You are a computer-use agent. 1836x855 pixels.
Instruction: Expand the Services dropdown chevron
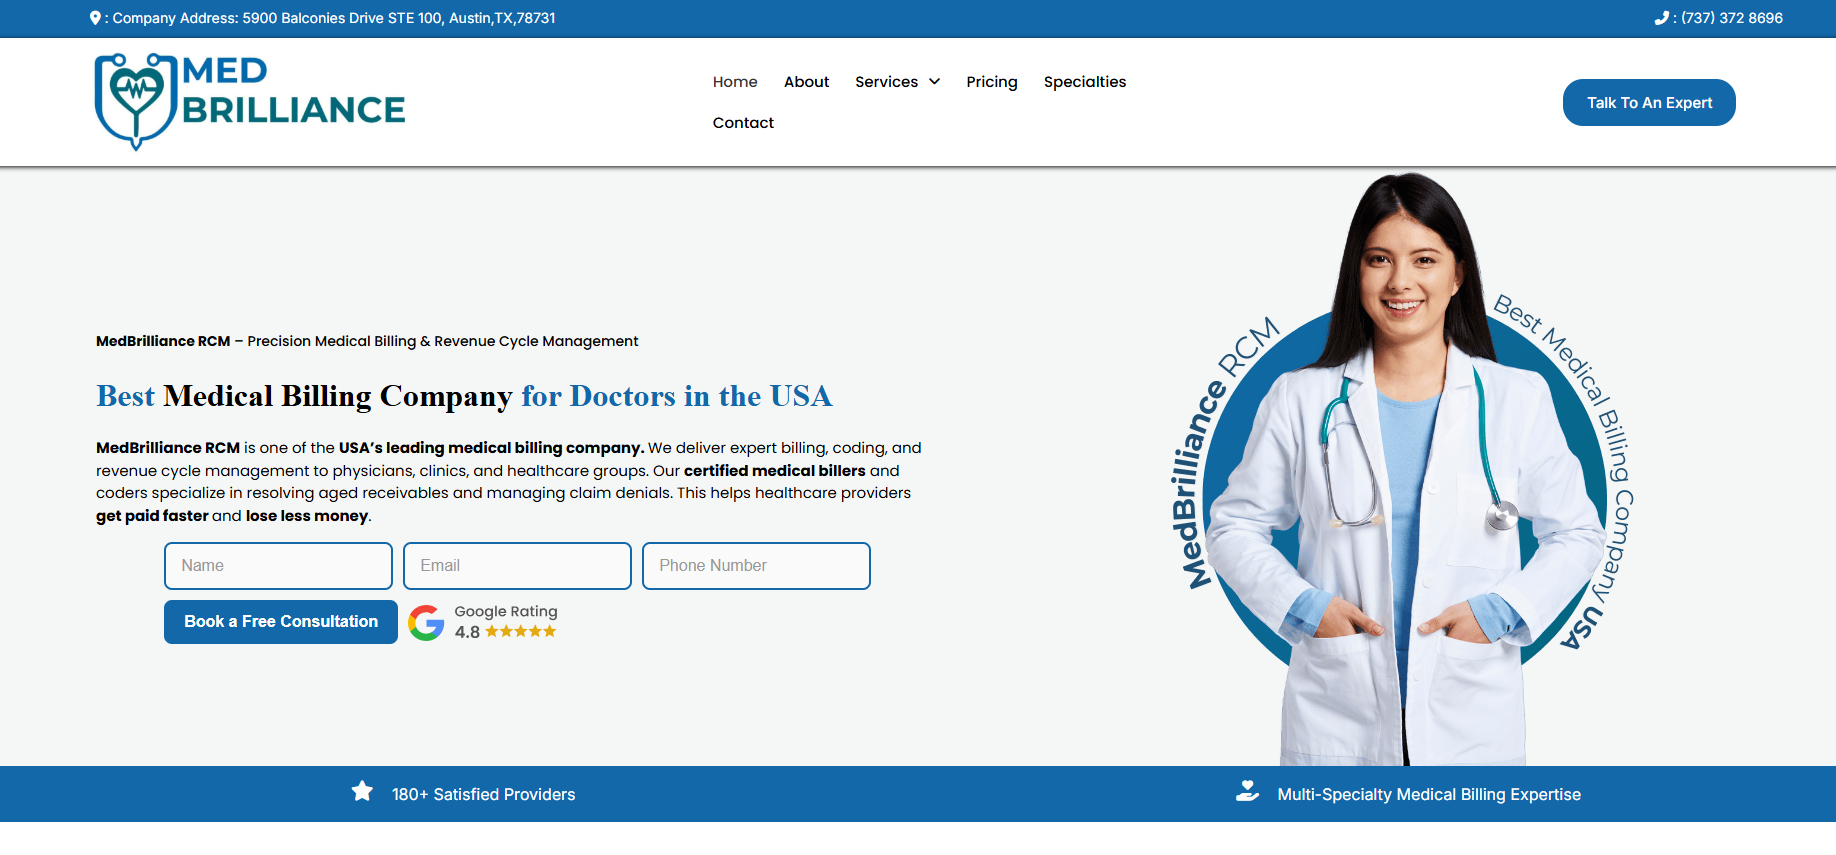935,82
